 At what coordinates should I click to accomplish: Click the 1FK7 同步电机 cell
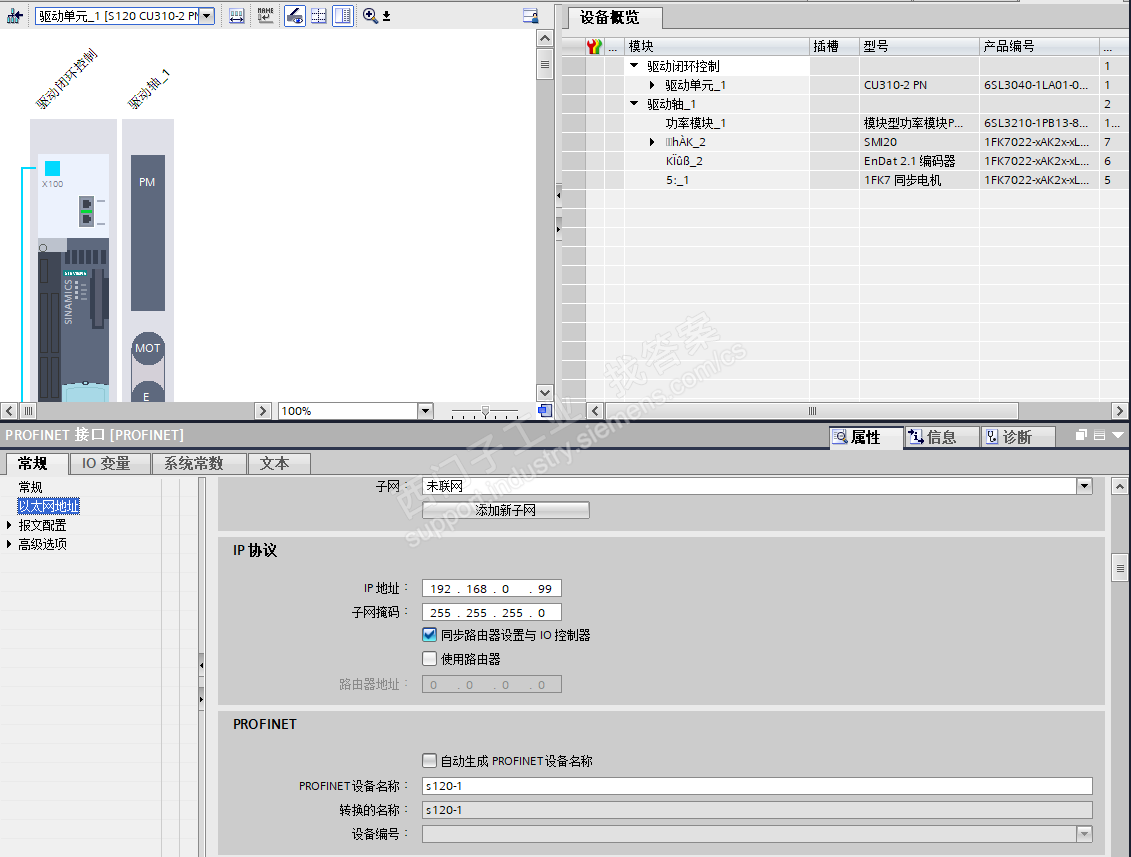[919, 180]
